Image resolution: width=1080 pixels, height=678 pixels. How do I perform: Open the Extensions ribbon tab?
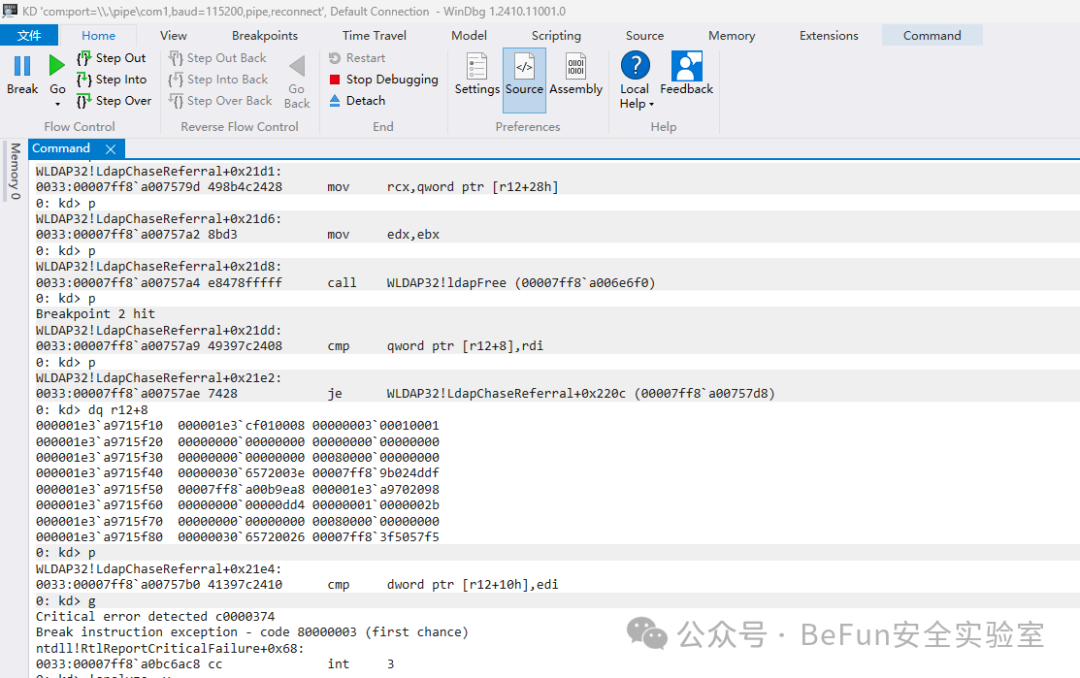(829, 35)
